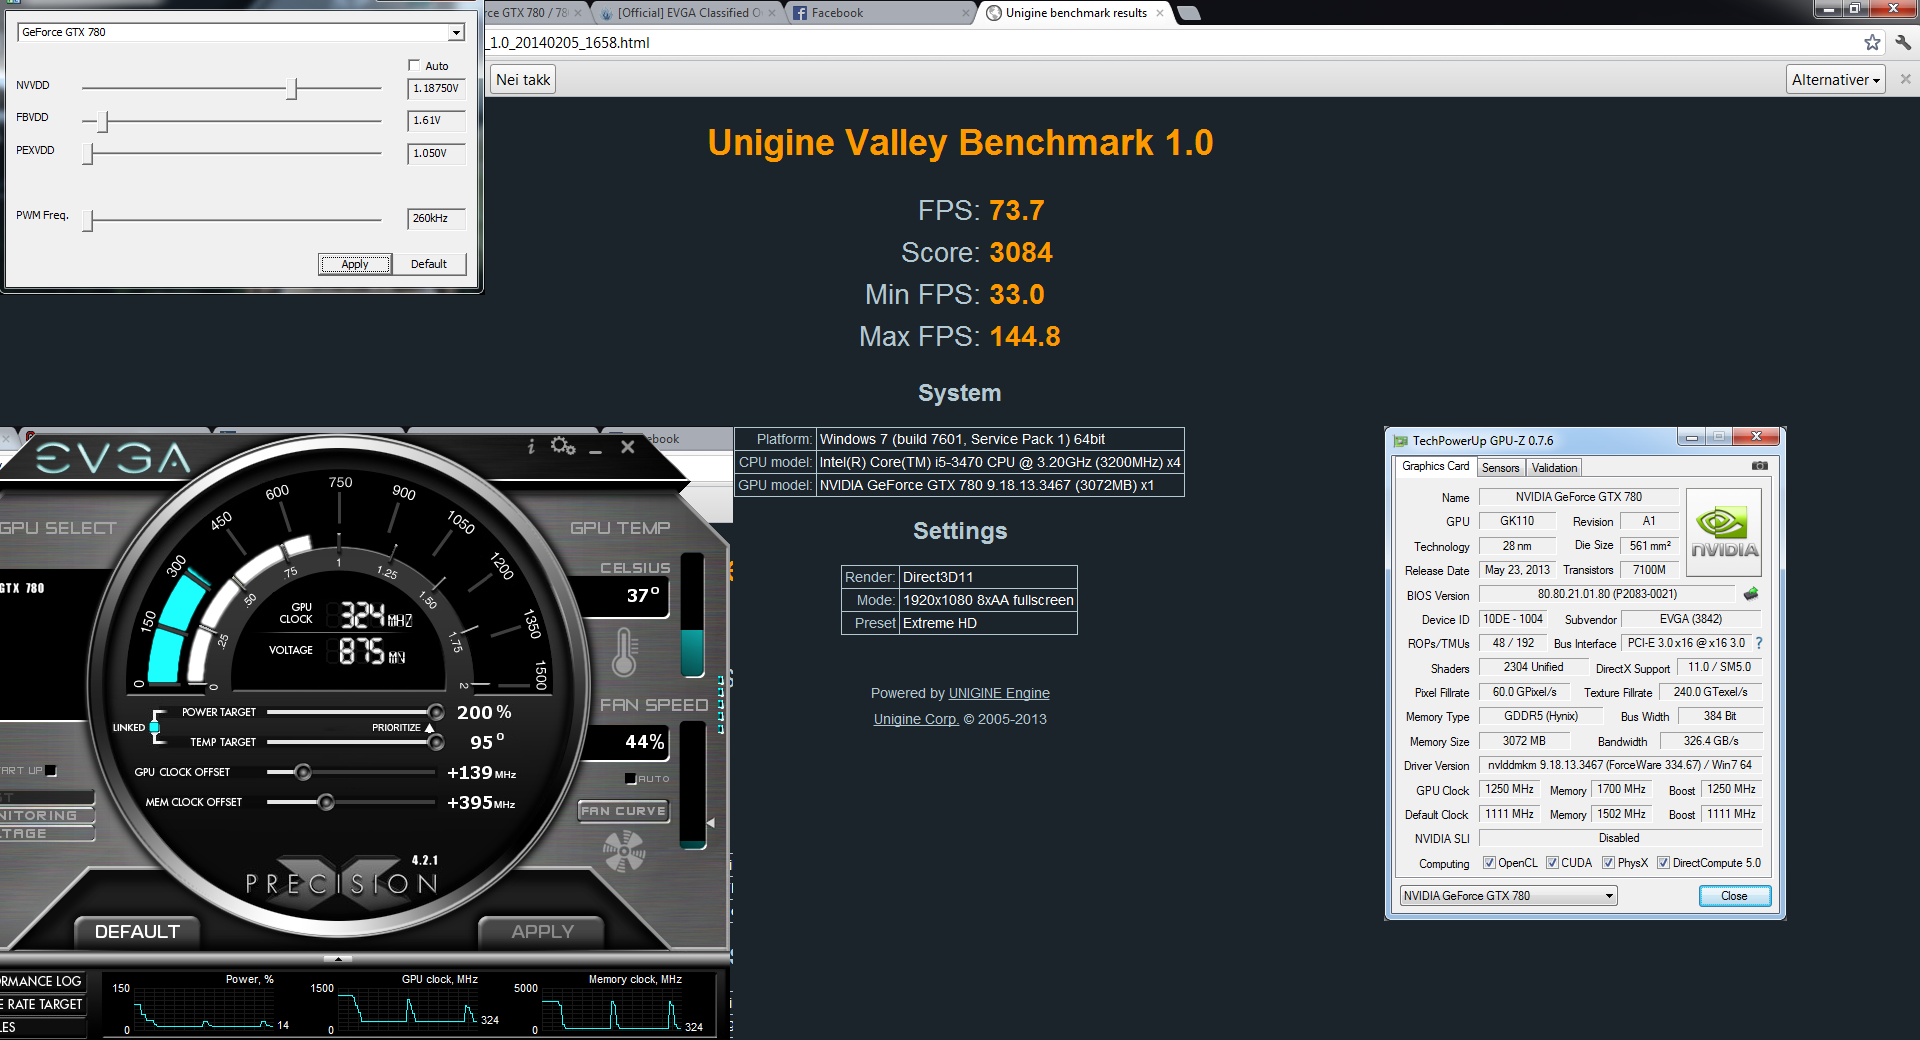This screenshot has height=1040, width=1920.
Task: Click the NVVDD voltage slider handle
Action: point(292,88)
